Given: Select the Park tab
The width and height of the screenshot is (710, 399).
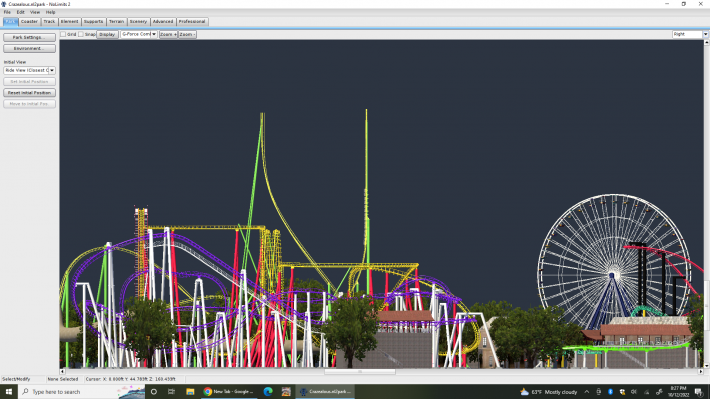Looking at the screenshot, I should coord(10,21).
